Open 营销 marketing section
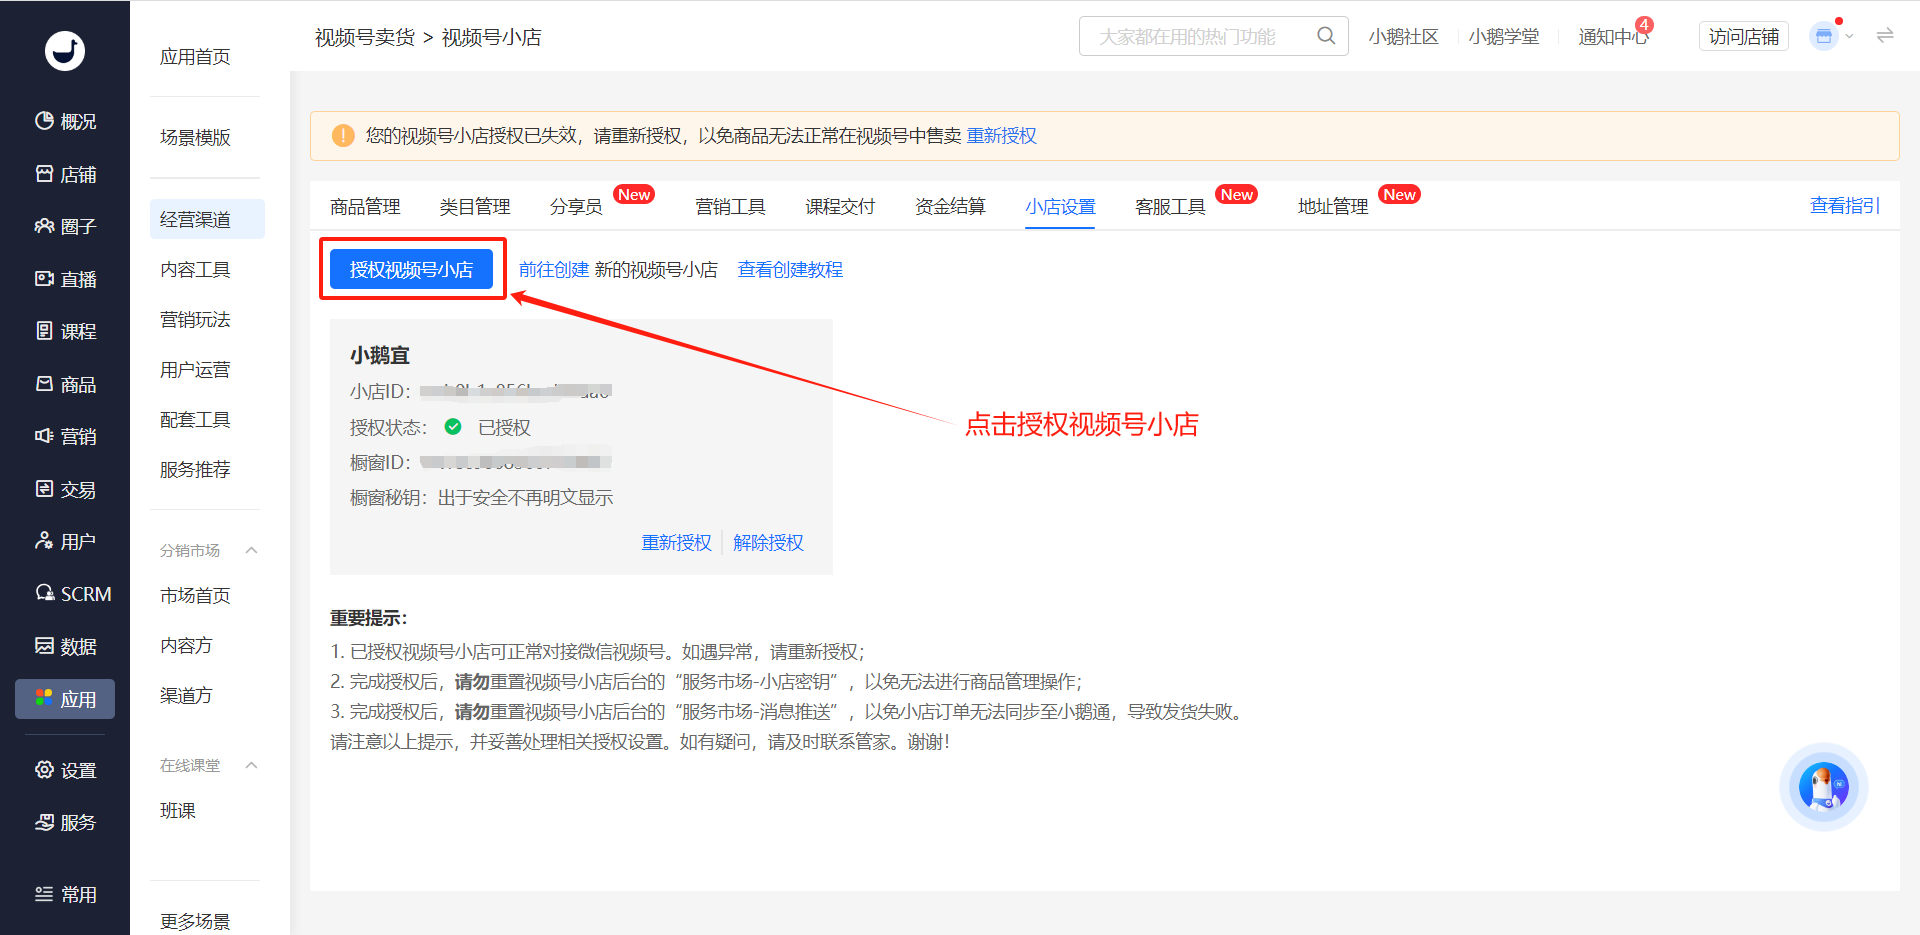Viewport: 1920px width, 935px height. click(65, 436)
